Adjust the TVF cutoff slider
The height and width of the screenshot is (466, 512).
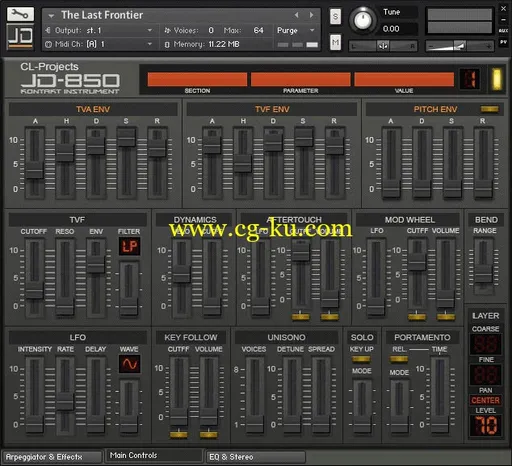[35, 290]
